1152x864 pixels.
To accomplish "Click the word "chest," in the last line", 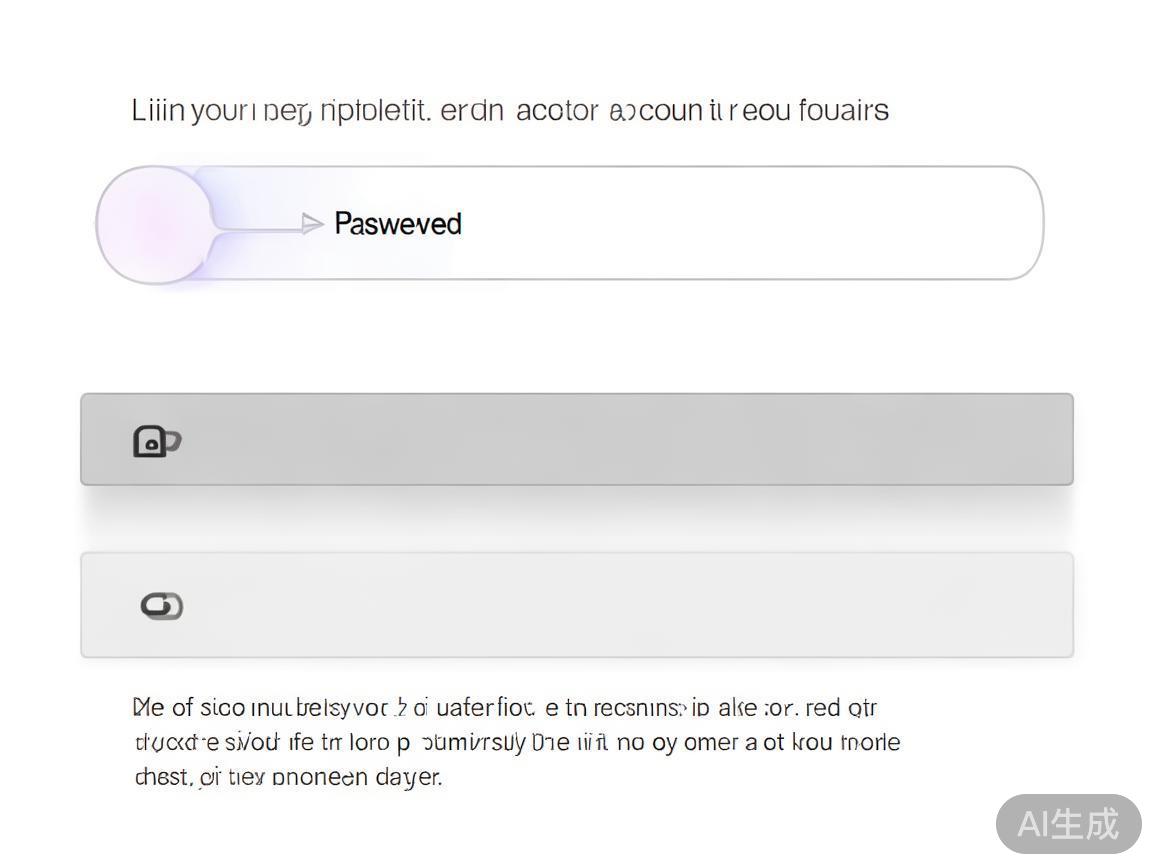I will point(163,777).
